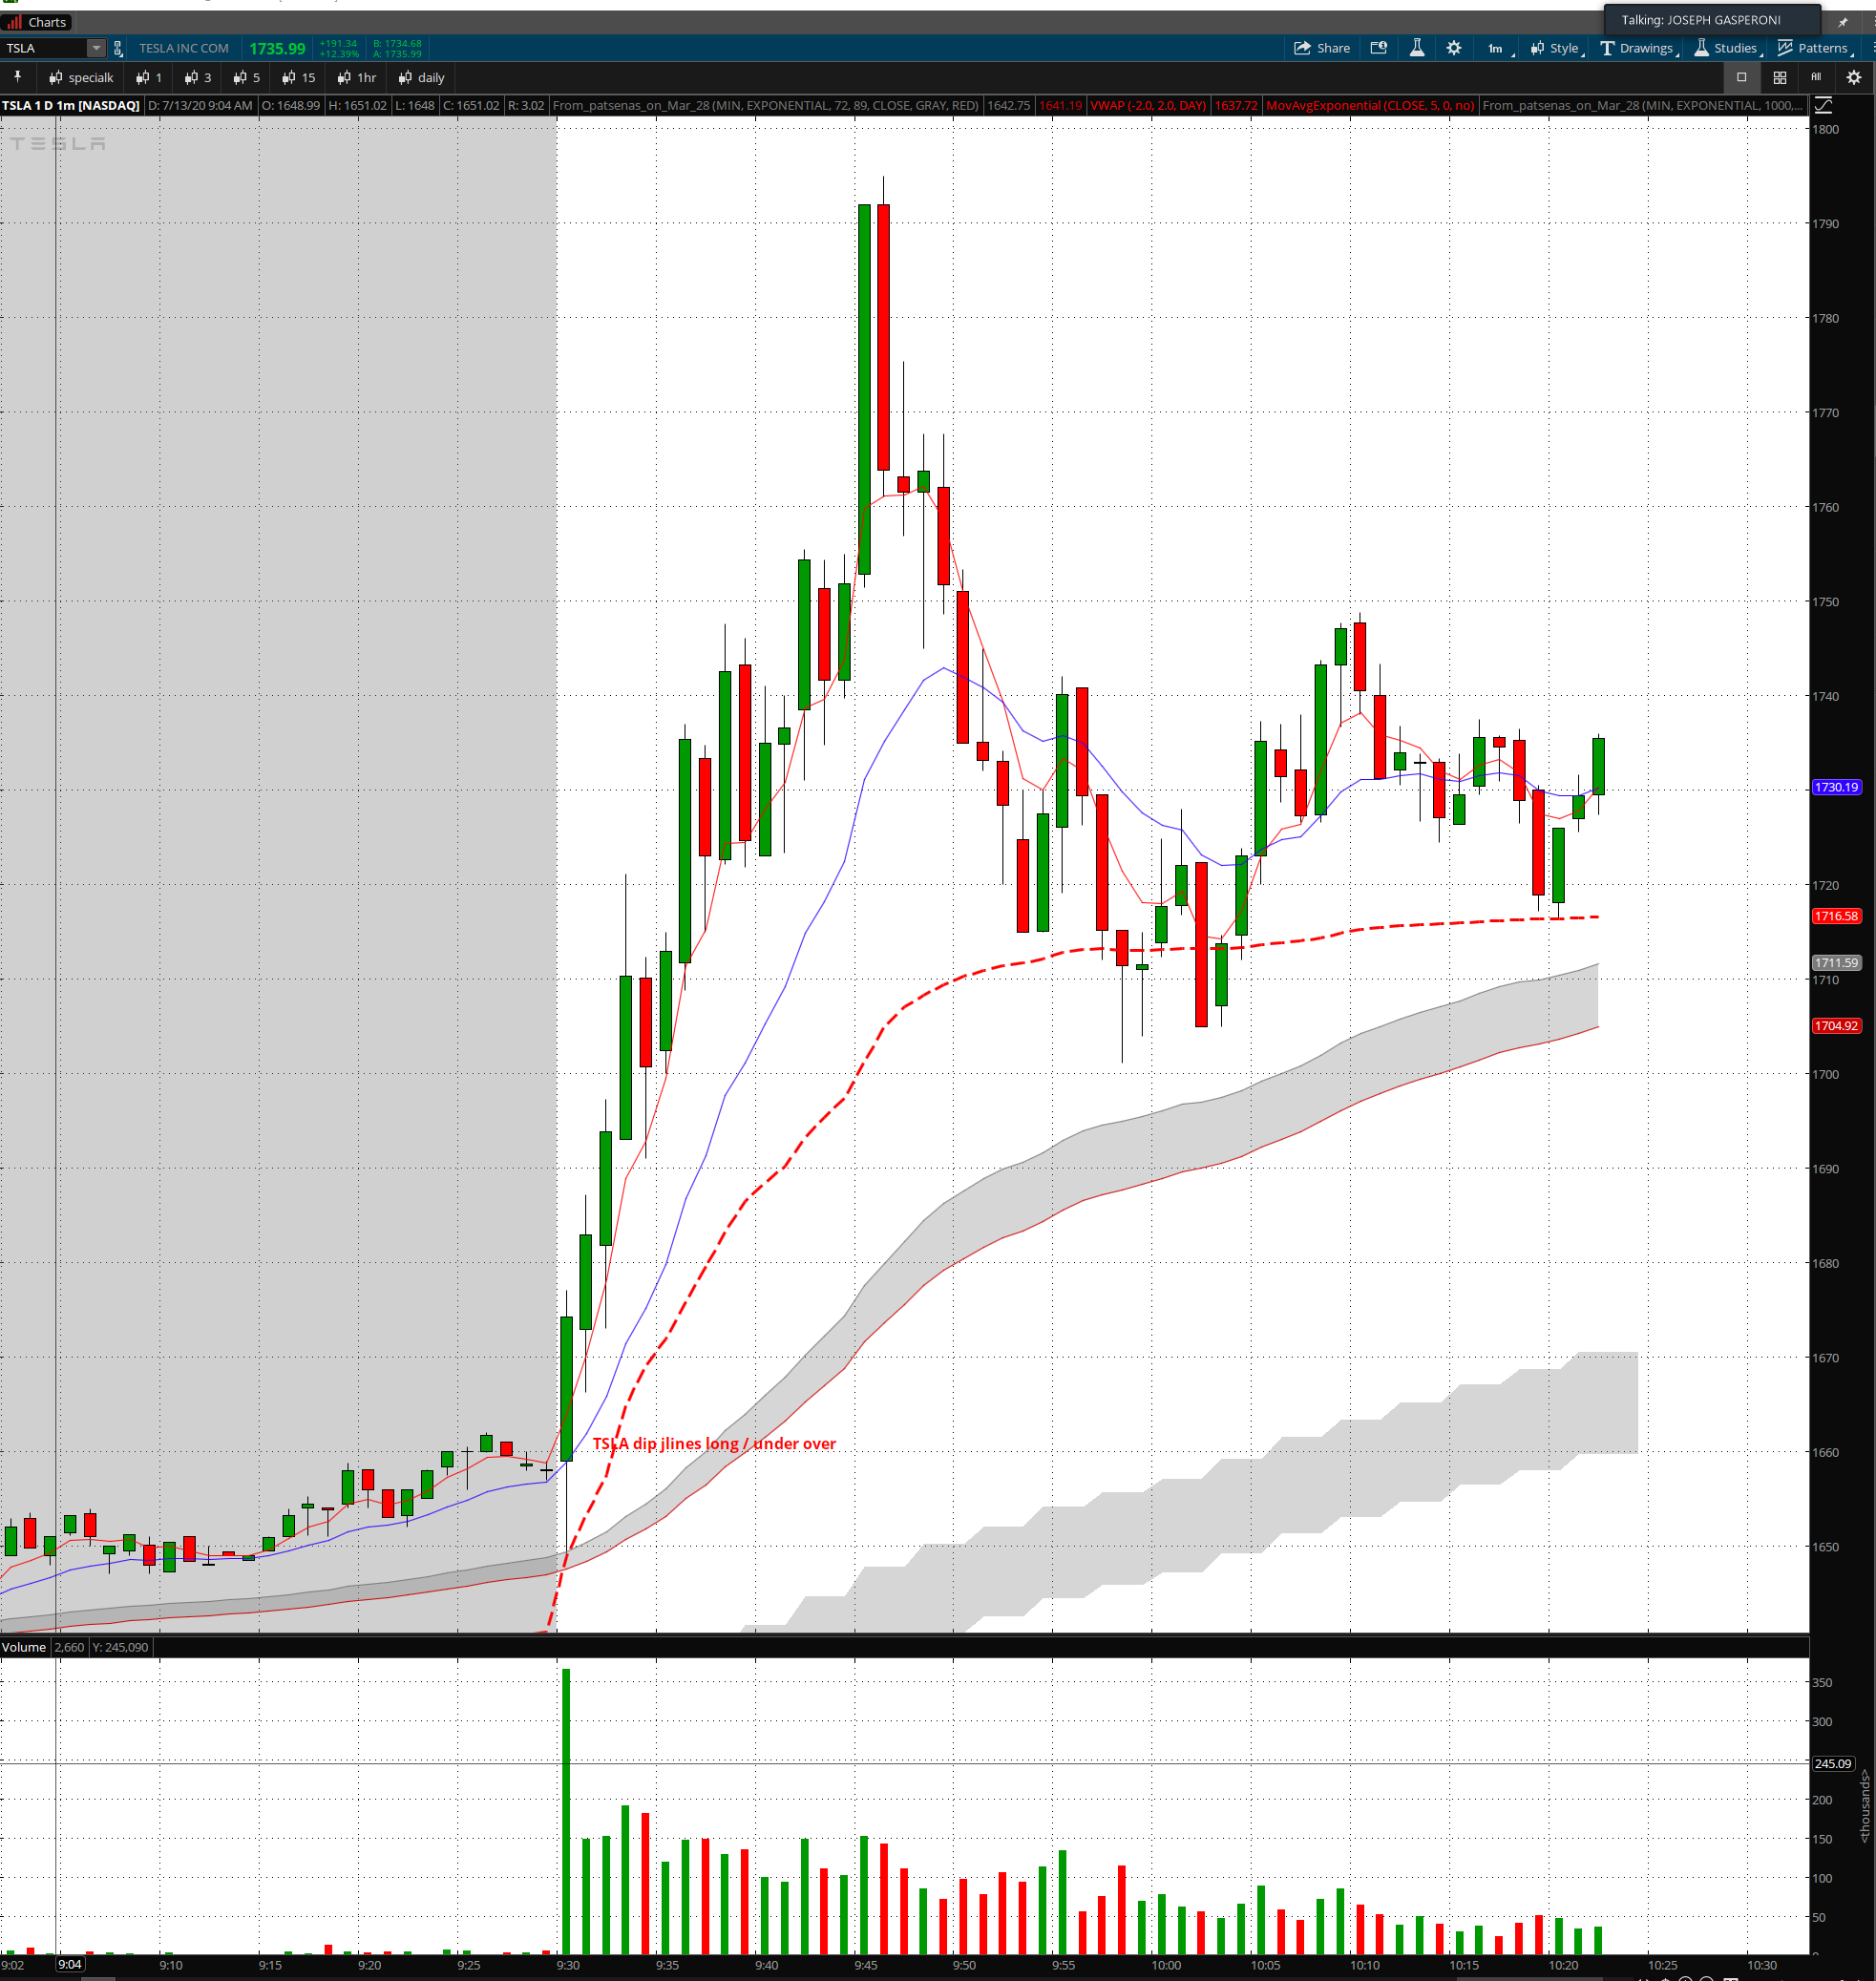Image resolution: width=1876 pixels, height=1981 pixels.
Task: Expand the TSLA symbol dropdown arrow
Action: [95, 48]
